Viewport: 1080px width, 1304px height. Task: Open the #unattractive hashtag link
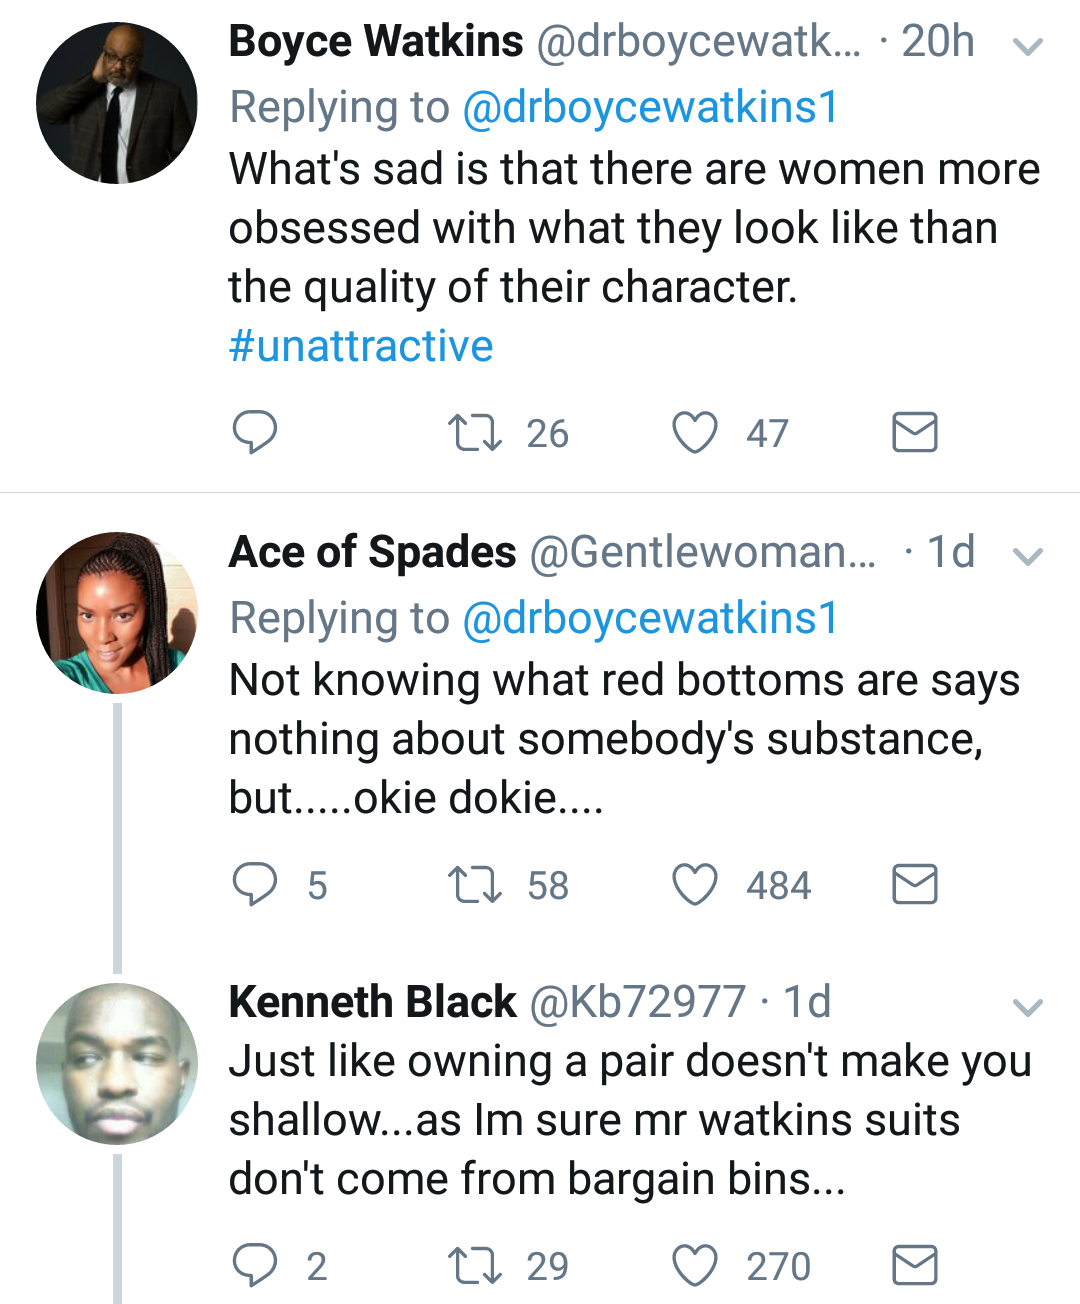pyautogui.click(x=361, y=347)
